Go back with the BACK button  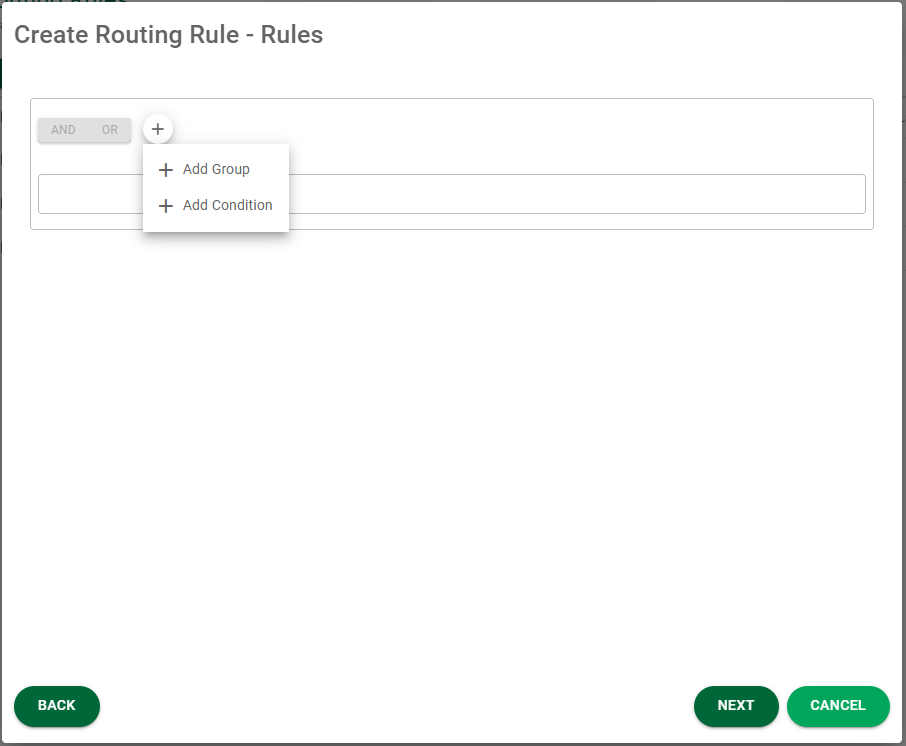(x=57, y=706)
